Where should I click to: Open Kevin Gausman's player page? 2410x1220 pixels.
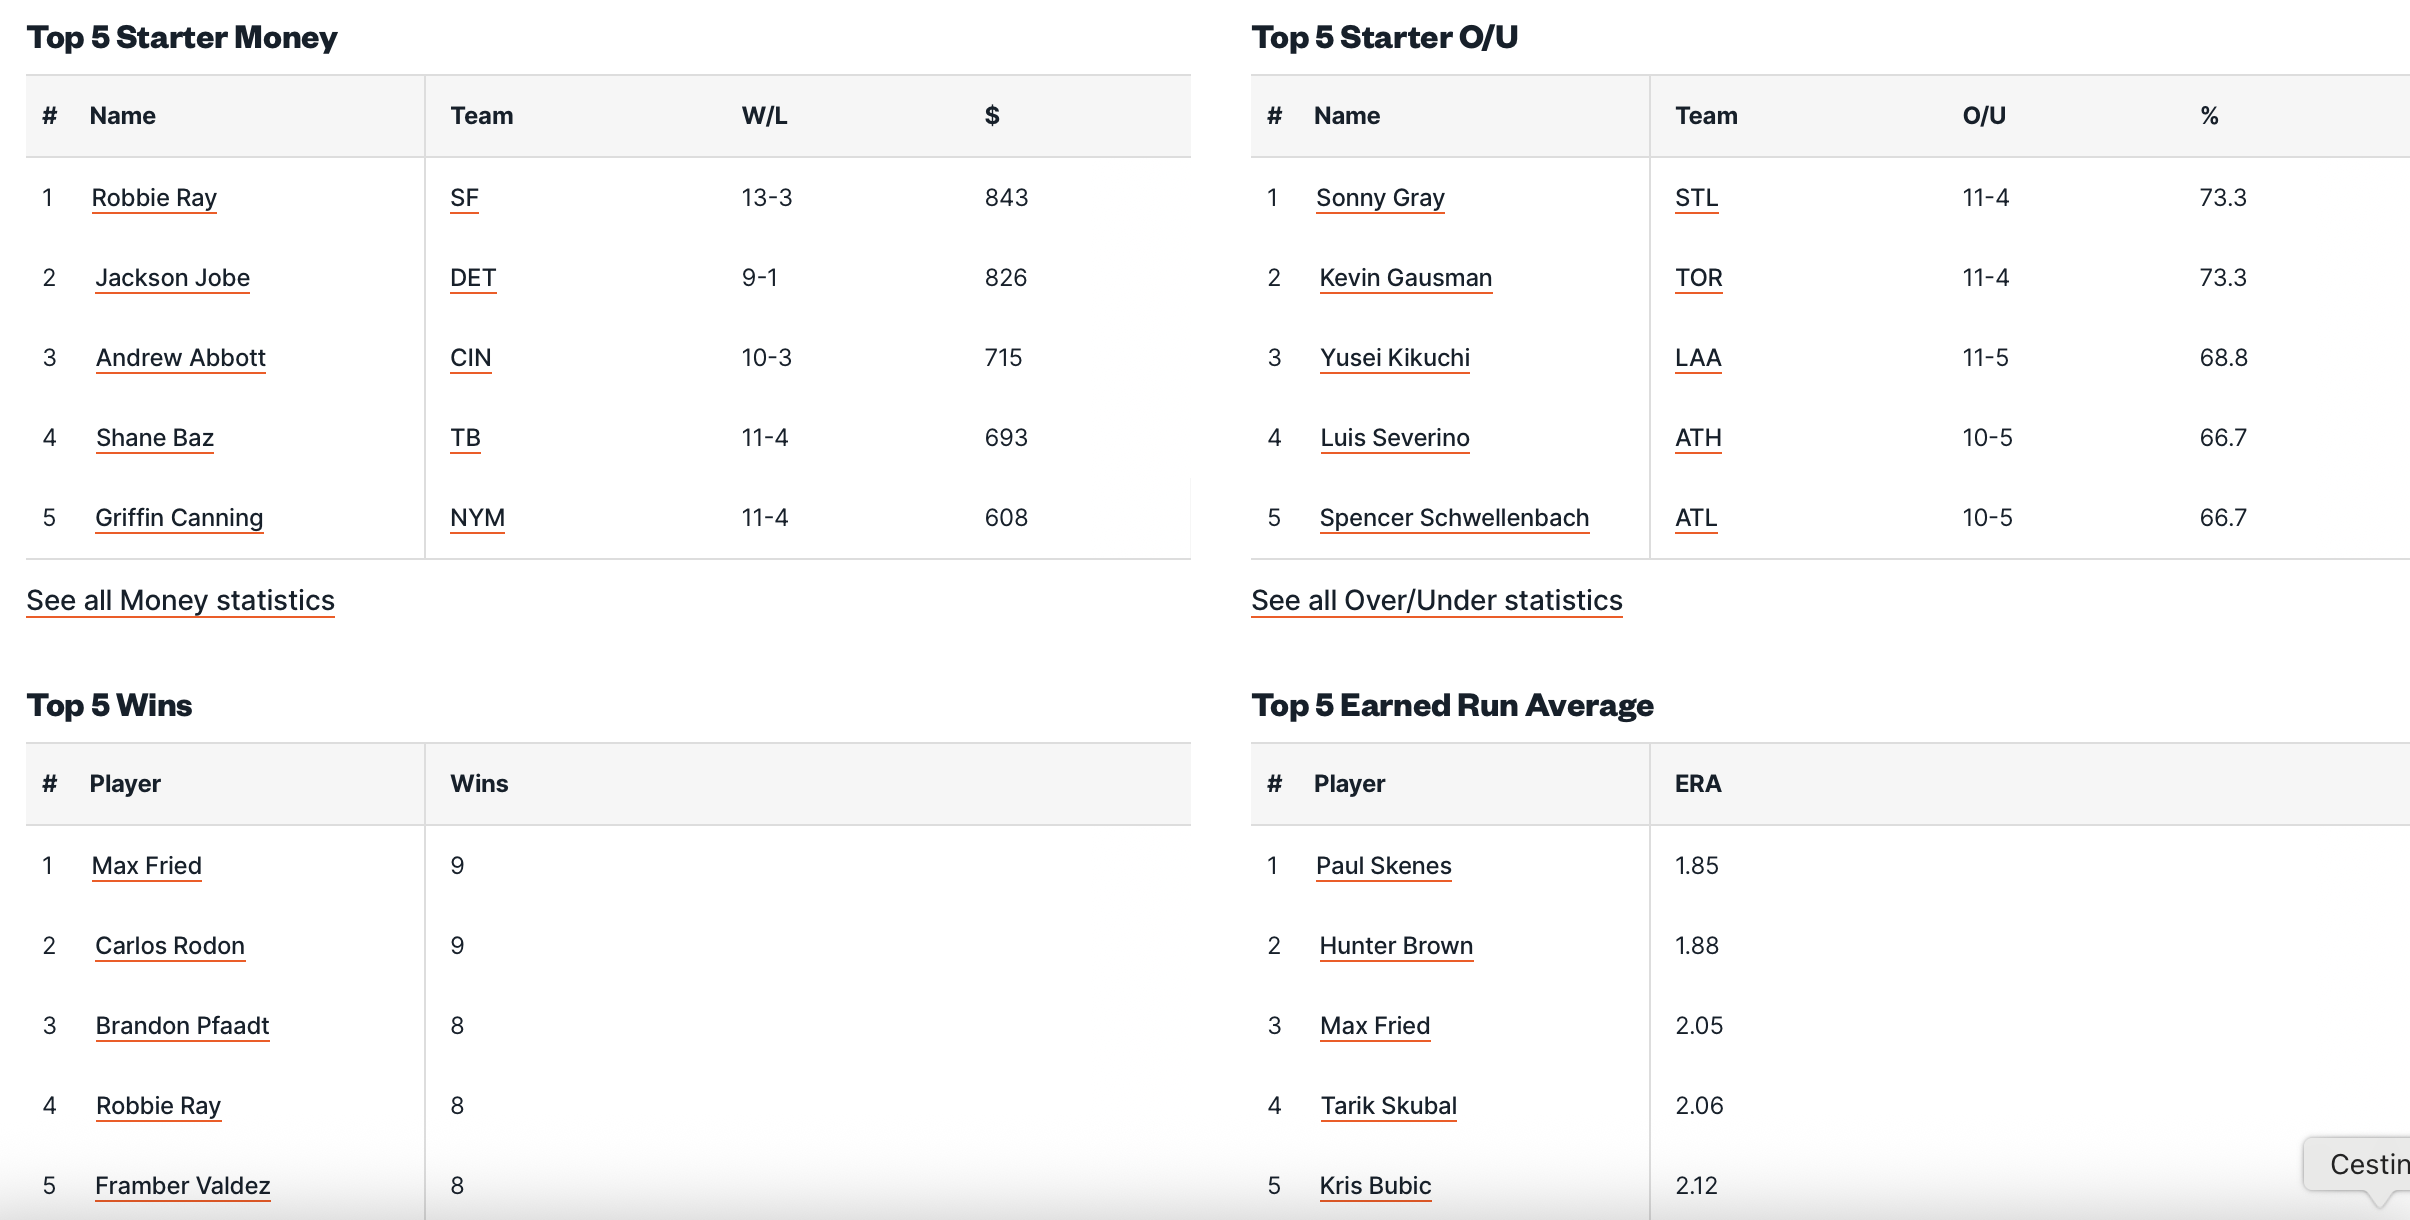(x=1405, y=278)
